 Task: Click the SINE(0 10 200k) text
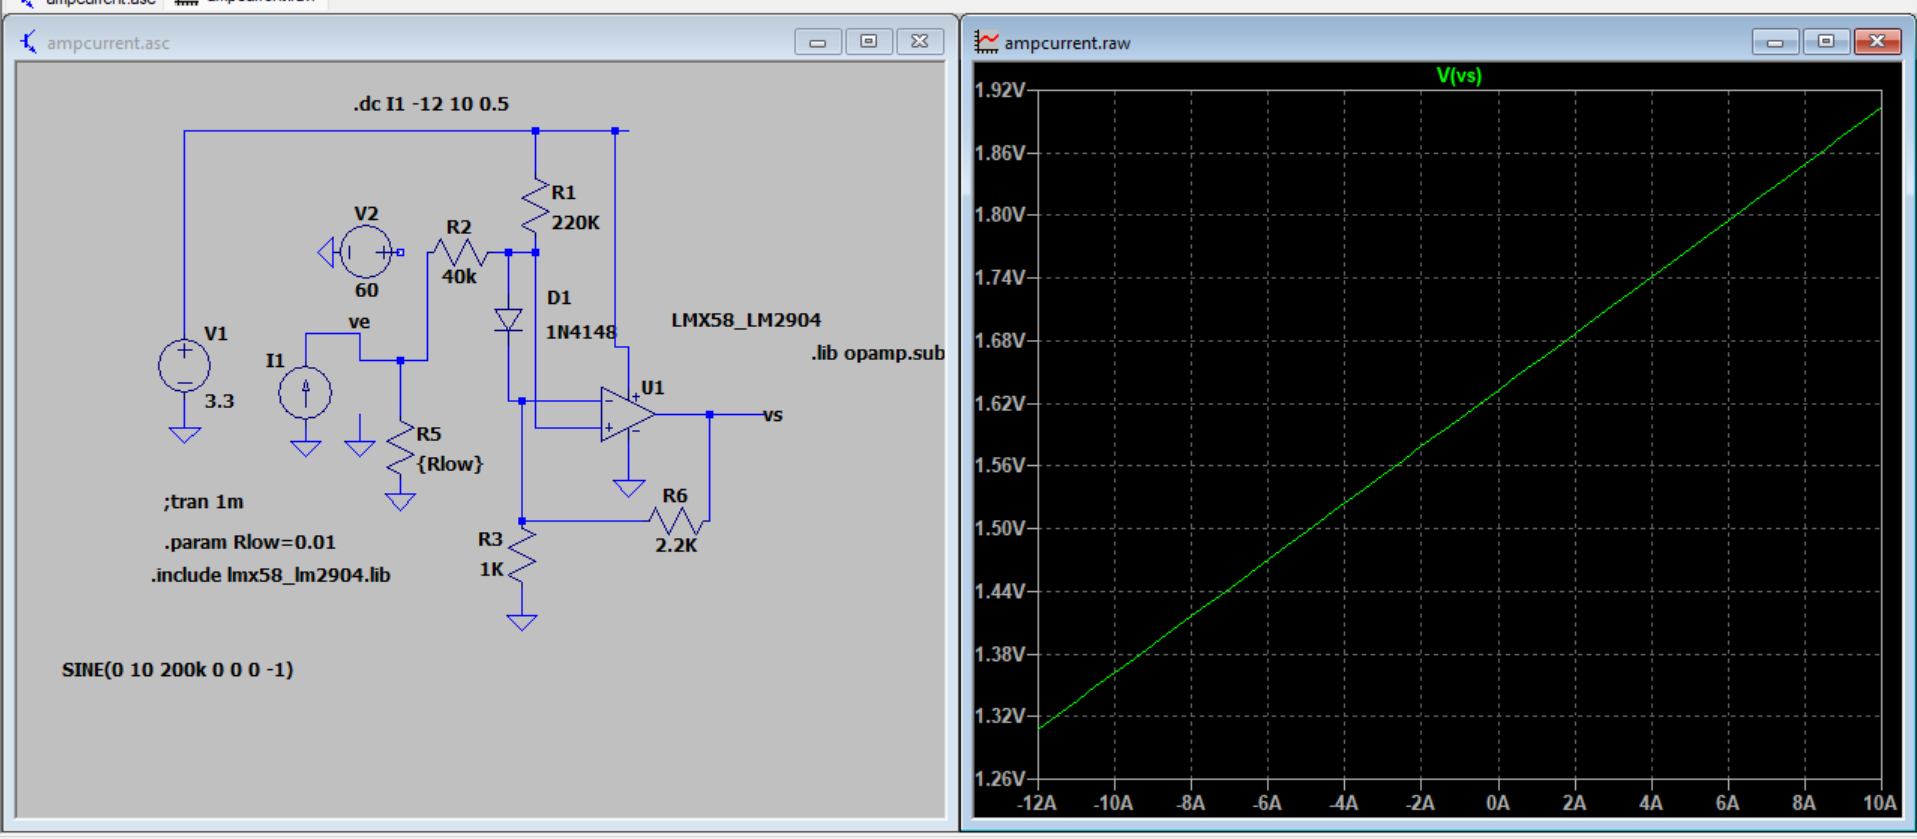177,670
